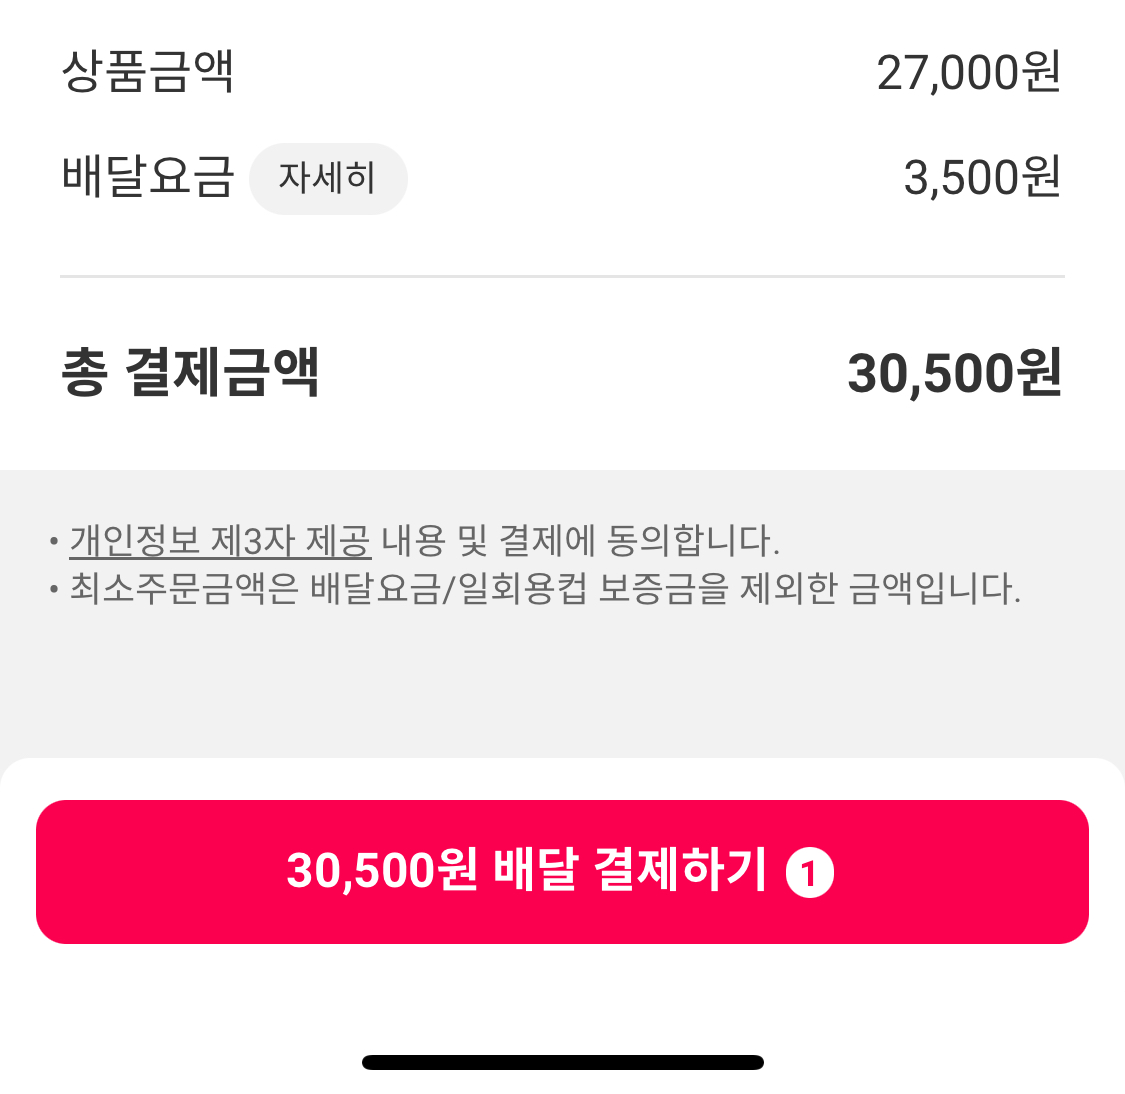Click the divider line above 총 결제금액
Viewport: 1125px width, 1094px height.
pos(562,276)
